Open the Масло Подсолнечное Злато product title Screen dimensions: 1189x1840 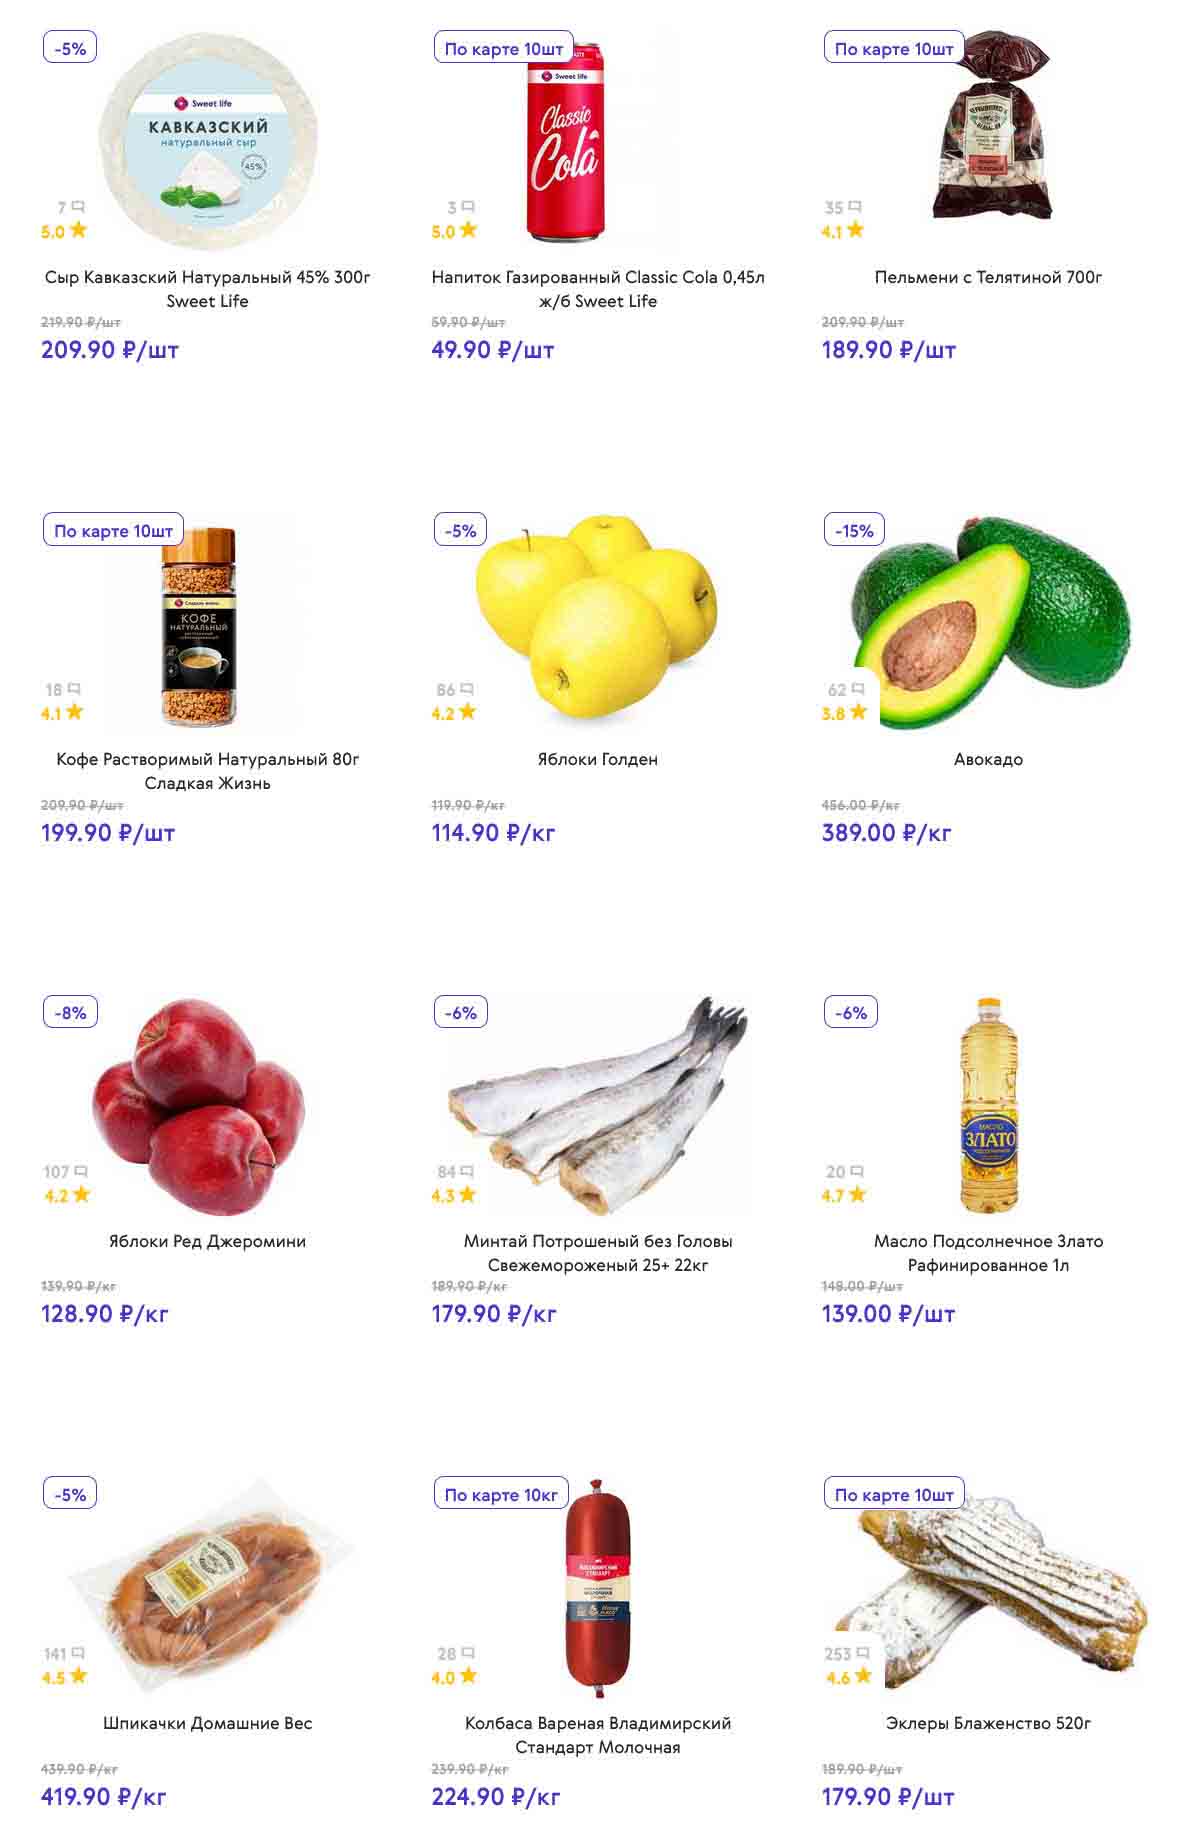(x=988, y=1253)
